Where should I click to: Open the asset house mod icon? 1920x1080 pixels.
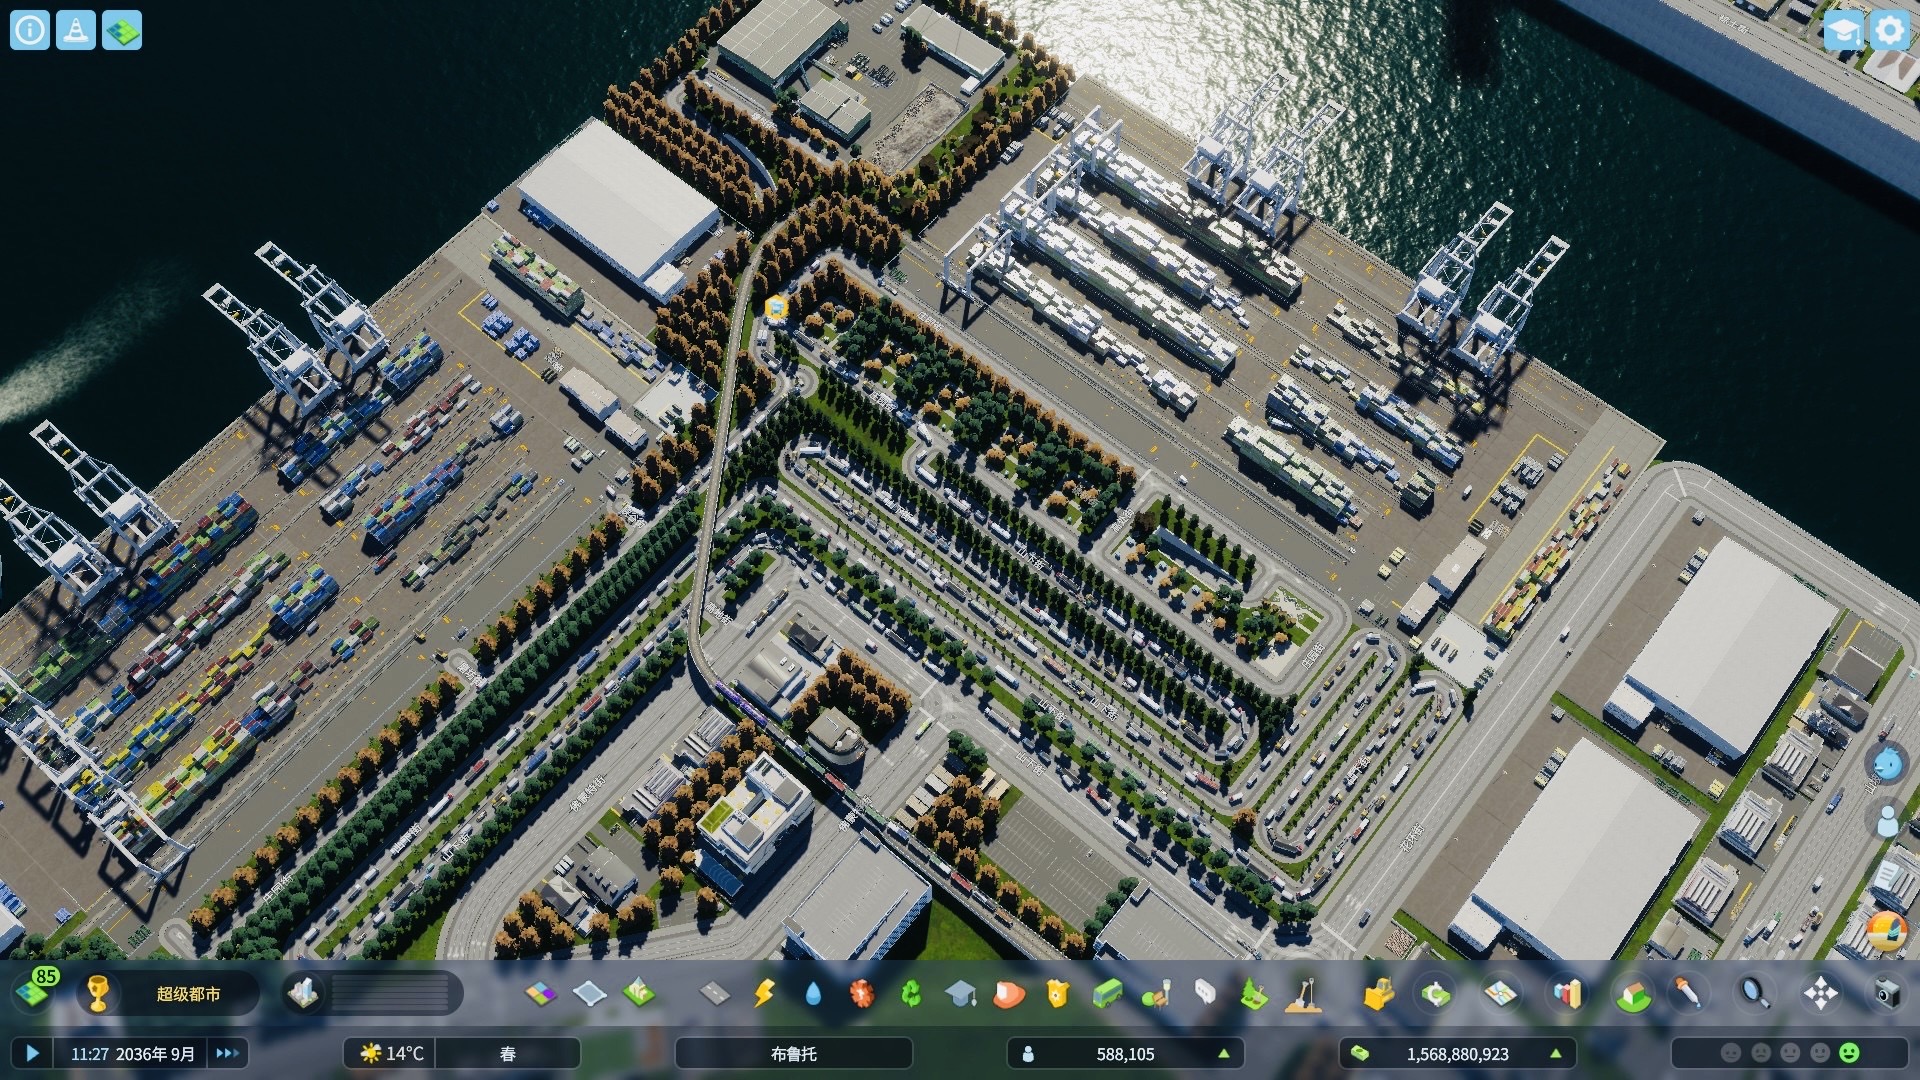[1633, 993]
